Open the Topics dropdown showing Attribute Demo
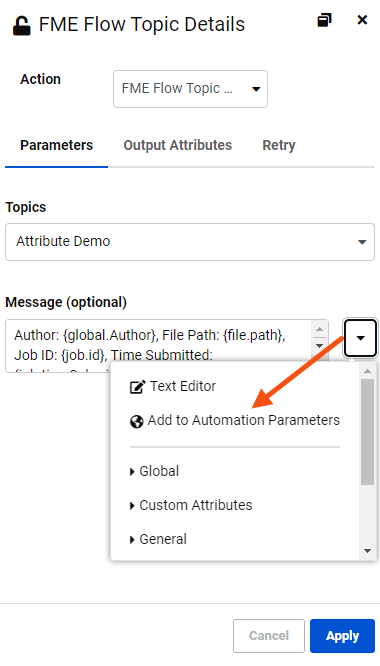380x666 pixels. point(190,242)
